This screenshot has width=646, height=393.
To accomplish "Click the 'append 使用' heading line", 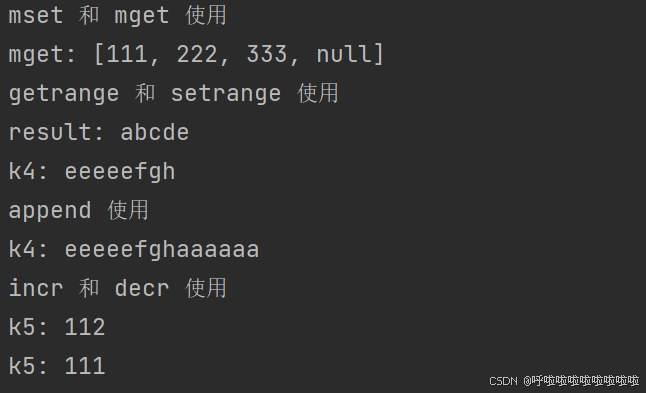I will [78, 210].
